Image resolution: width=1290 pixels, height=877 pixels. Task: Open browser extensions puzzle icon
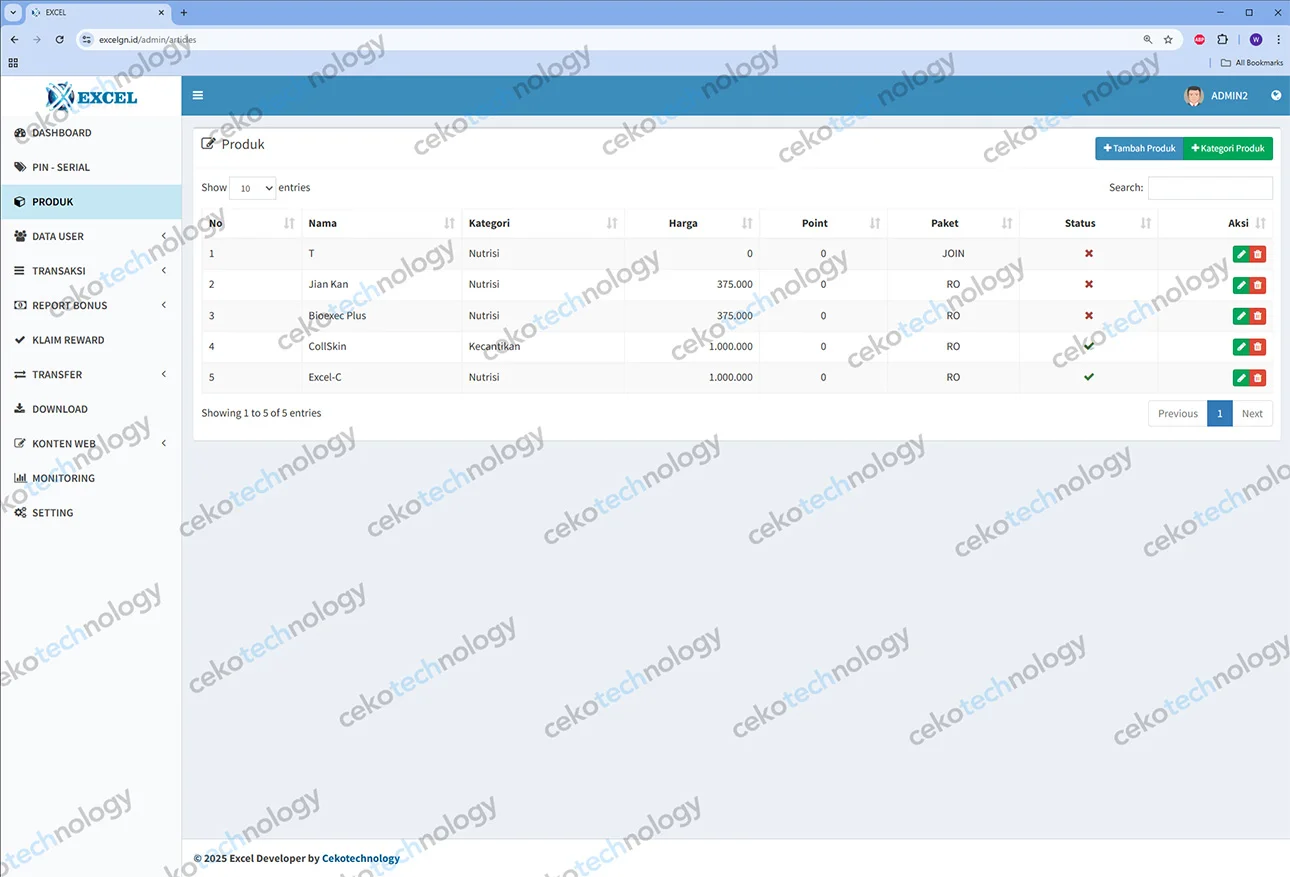point(1222,40)
